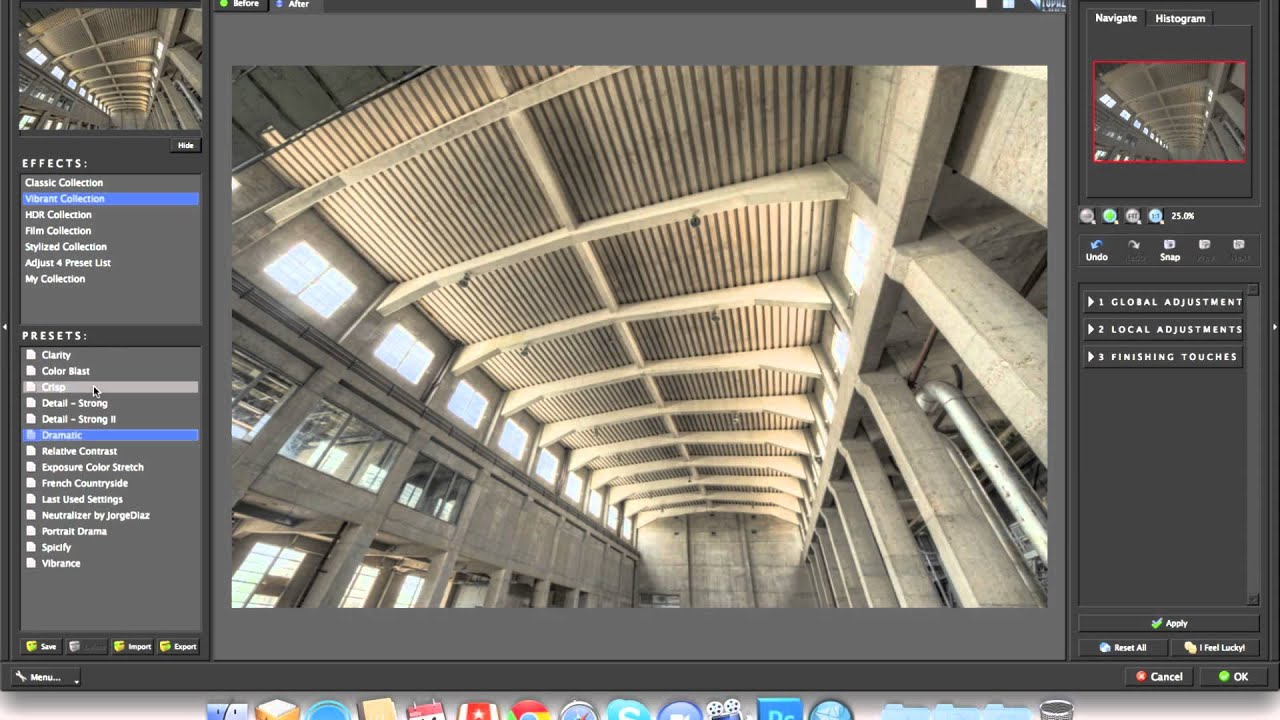Undo the last adjustment
The image size is (1280, 720).
coord(1097,250)
